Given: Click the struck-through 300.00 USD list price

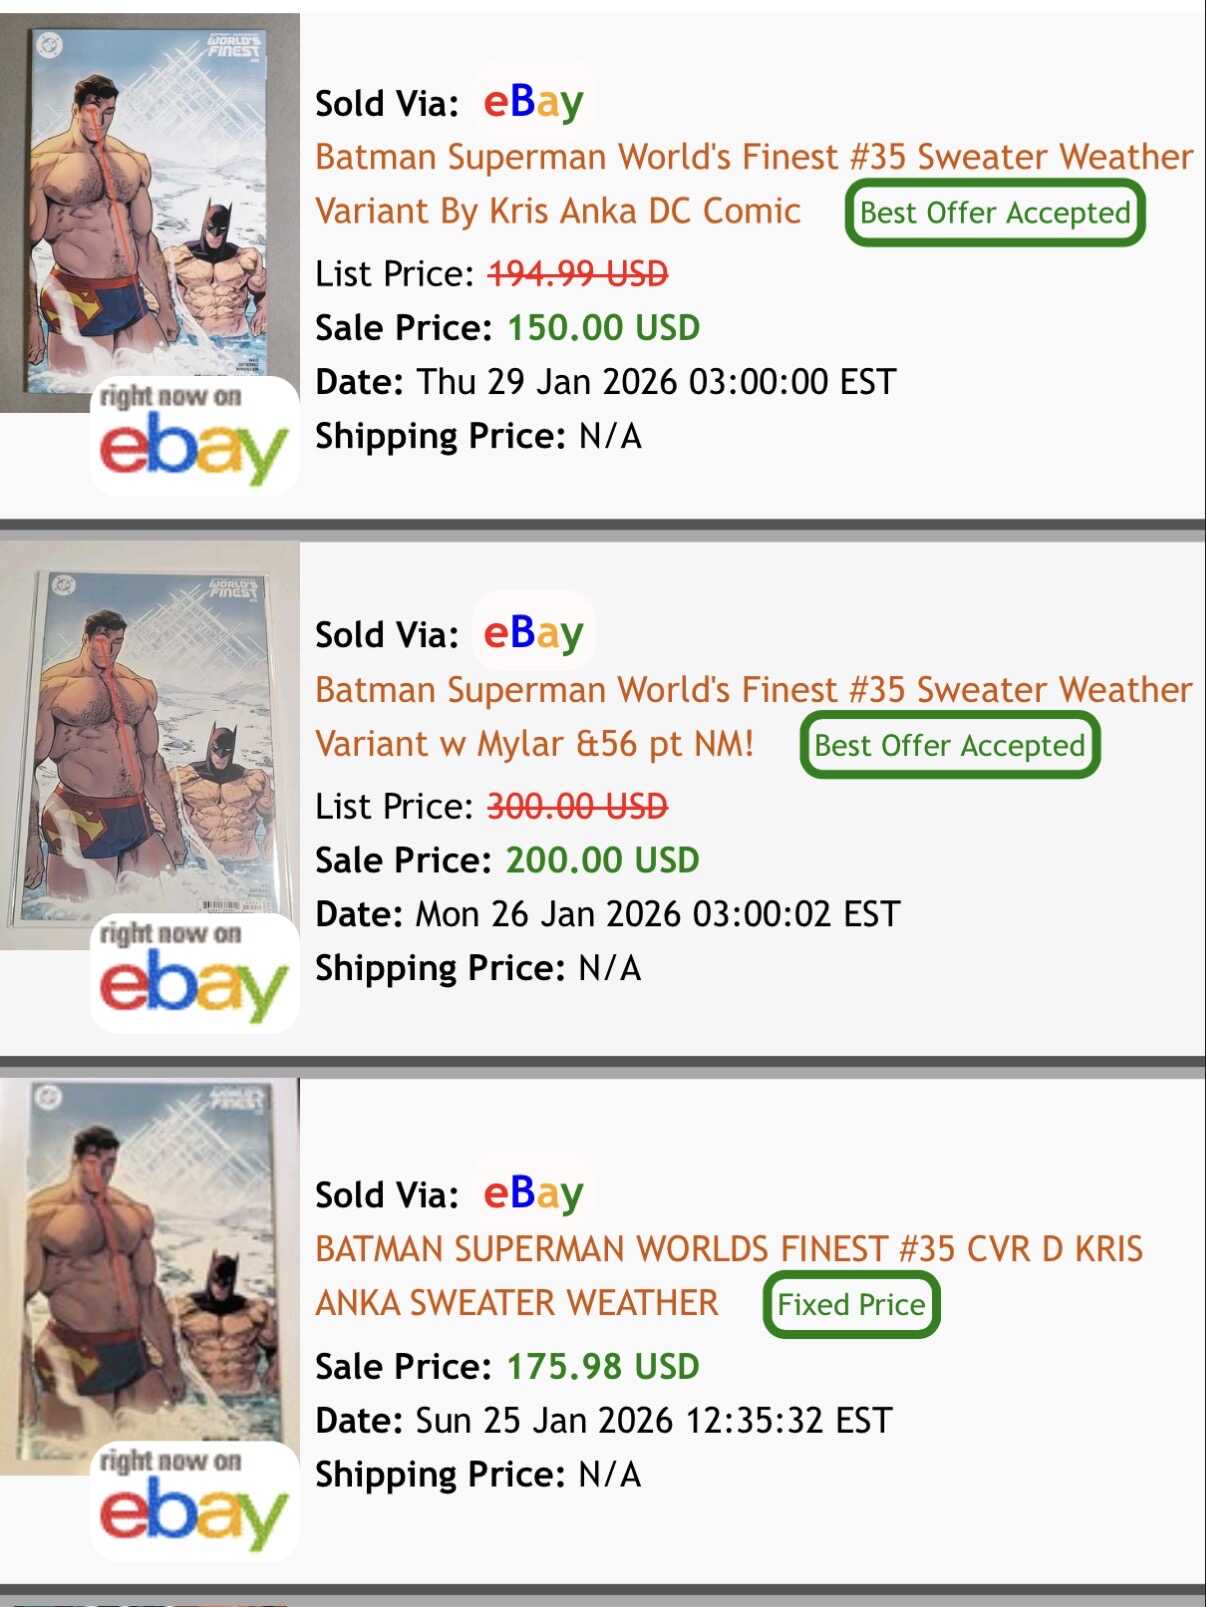Looking at the screenshot, I should pos(578,806).
